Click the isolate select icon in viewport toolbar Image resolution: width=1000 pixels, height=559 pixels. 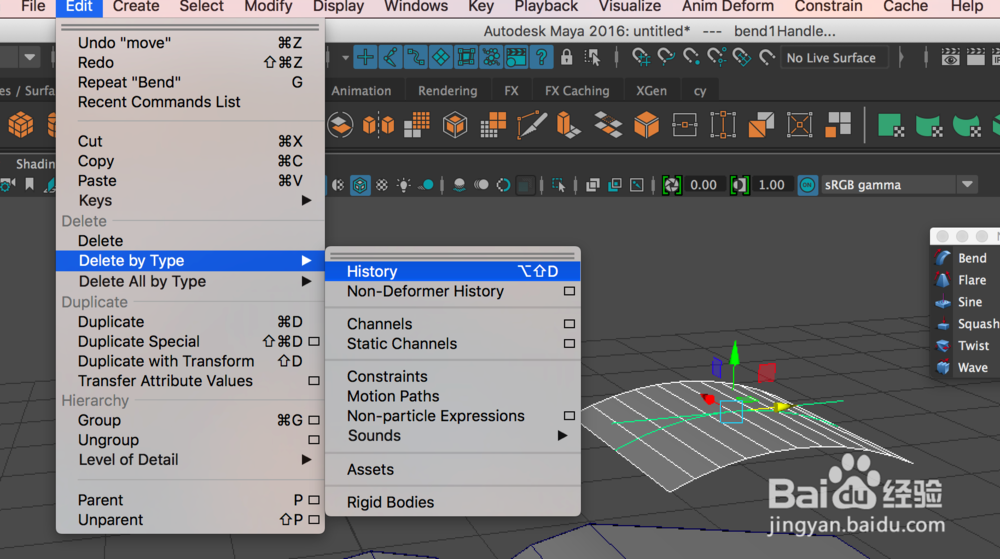click(x=559, y=185)
